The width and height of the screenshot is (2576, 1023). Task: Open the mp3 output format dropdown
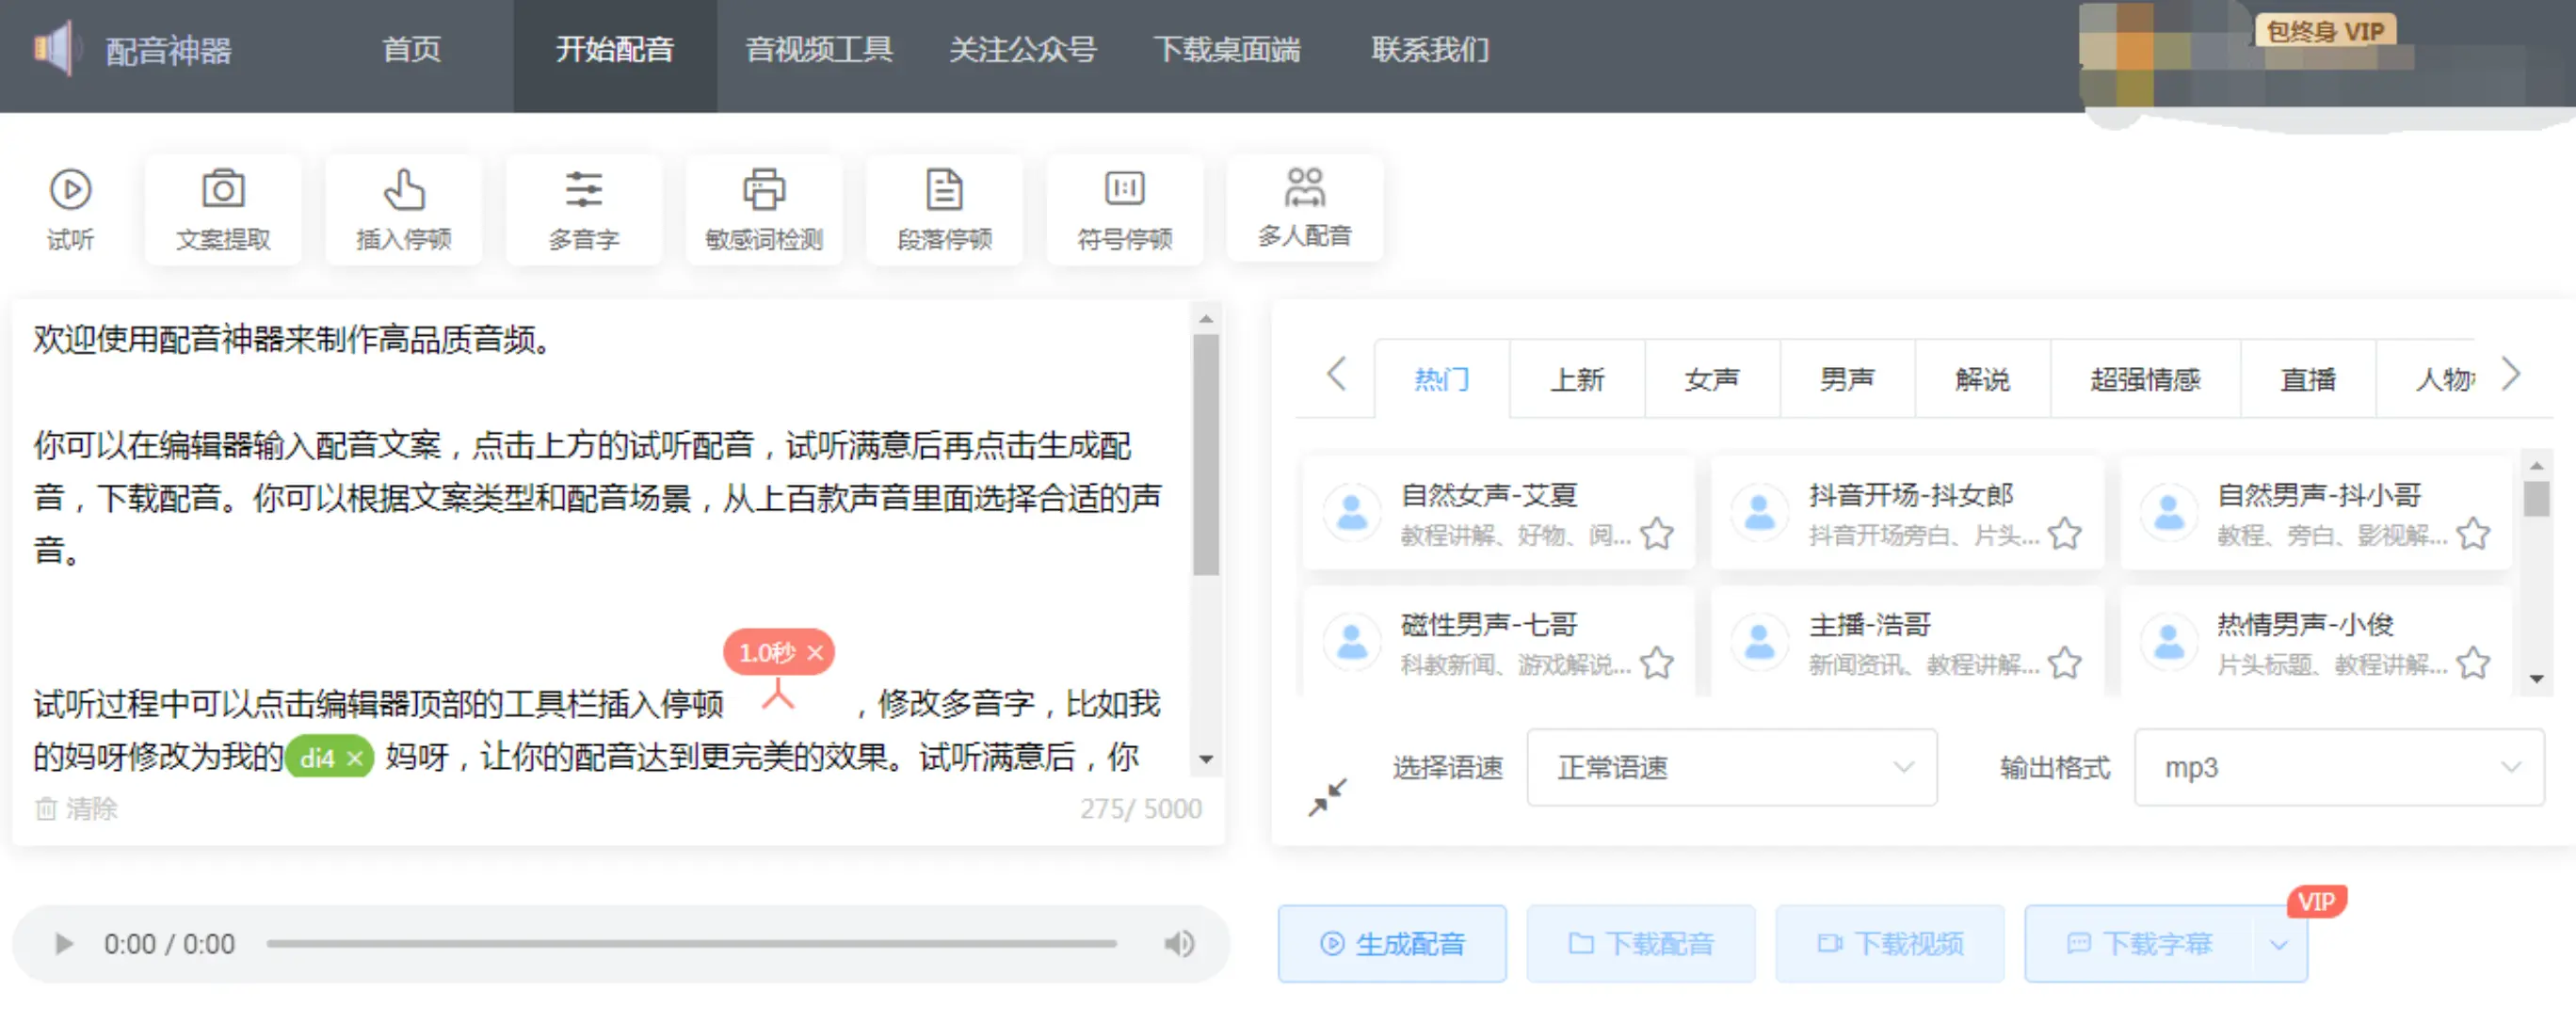[2338, 768]
